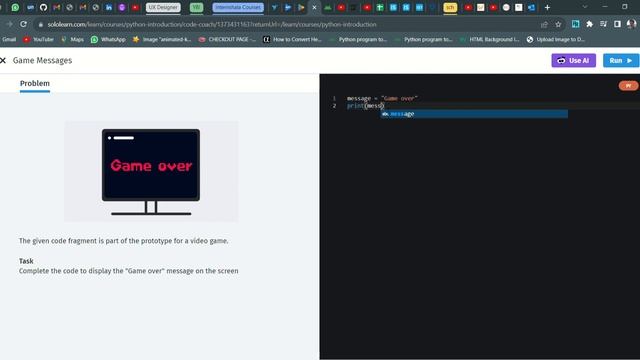Image resolution: width=640 pixels, height=360 pixels.
Task: Open the tab search dropdown chevron
Action: [x=584, y=7]
